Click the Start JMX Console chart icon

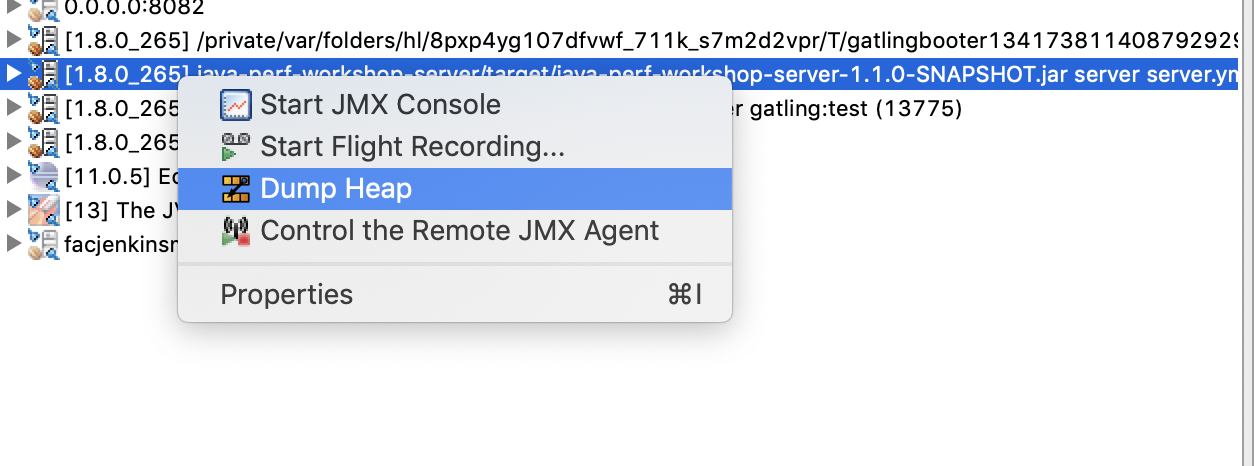235,105
